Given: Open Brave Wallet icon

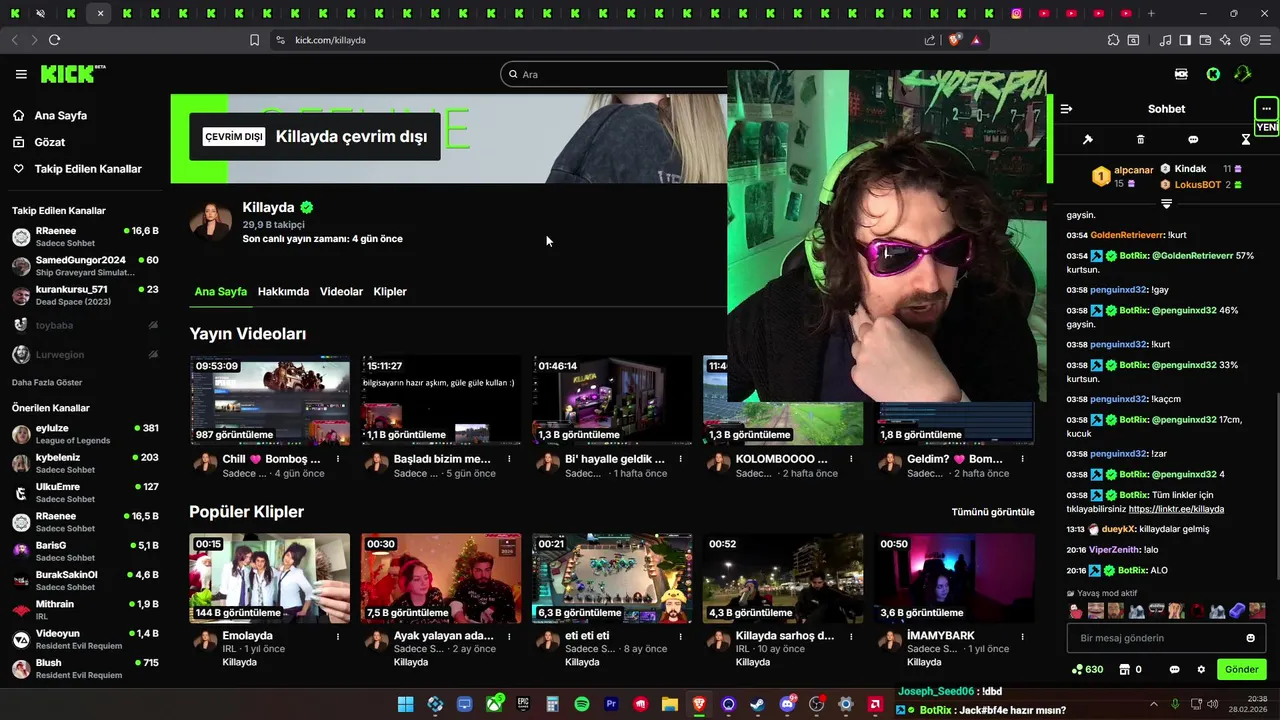Looking at the screenshot, I should click(1205, 40).
